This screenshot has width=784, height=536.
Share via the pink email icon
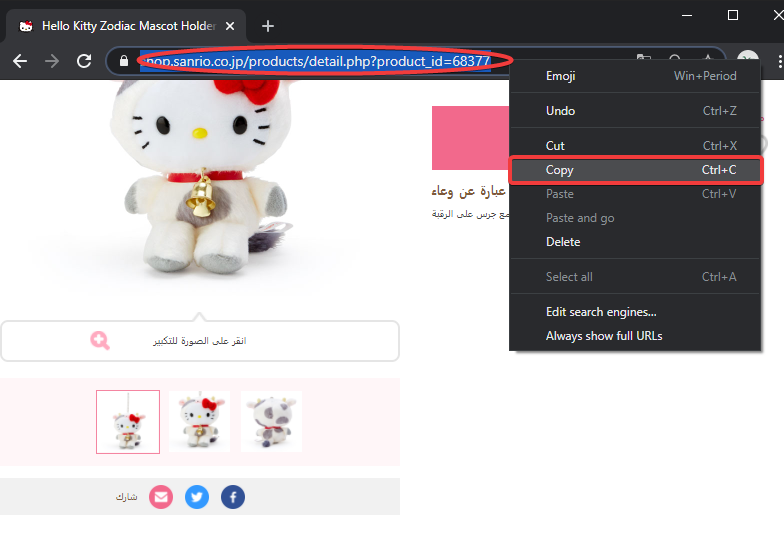161,497
